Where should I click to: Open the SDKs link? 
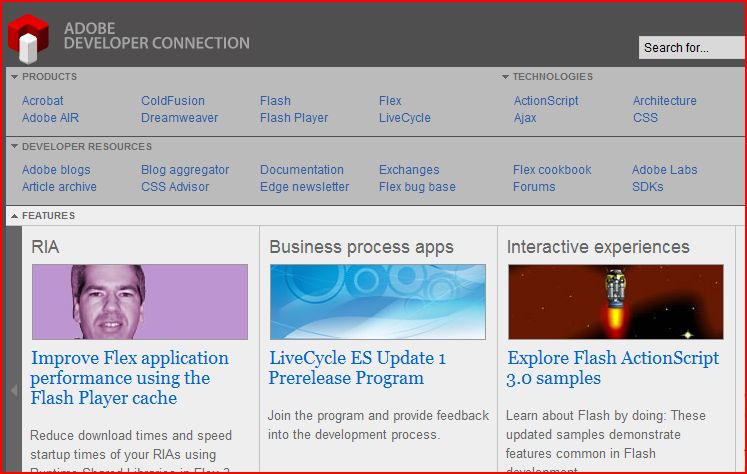(647, 187)
